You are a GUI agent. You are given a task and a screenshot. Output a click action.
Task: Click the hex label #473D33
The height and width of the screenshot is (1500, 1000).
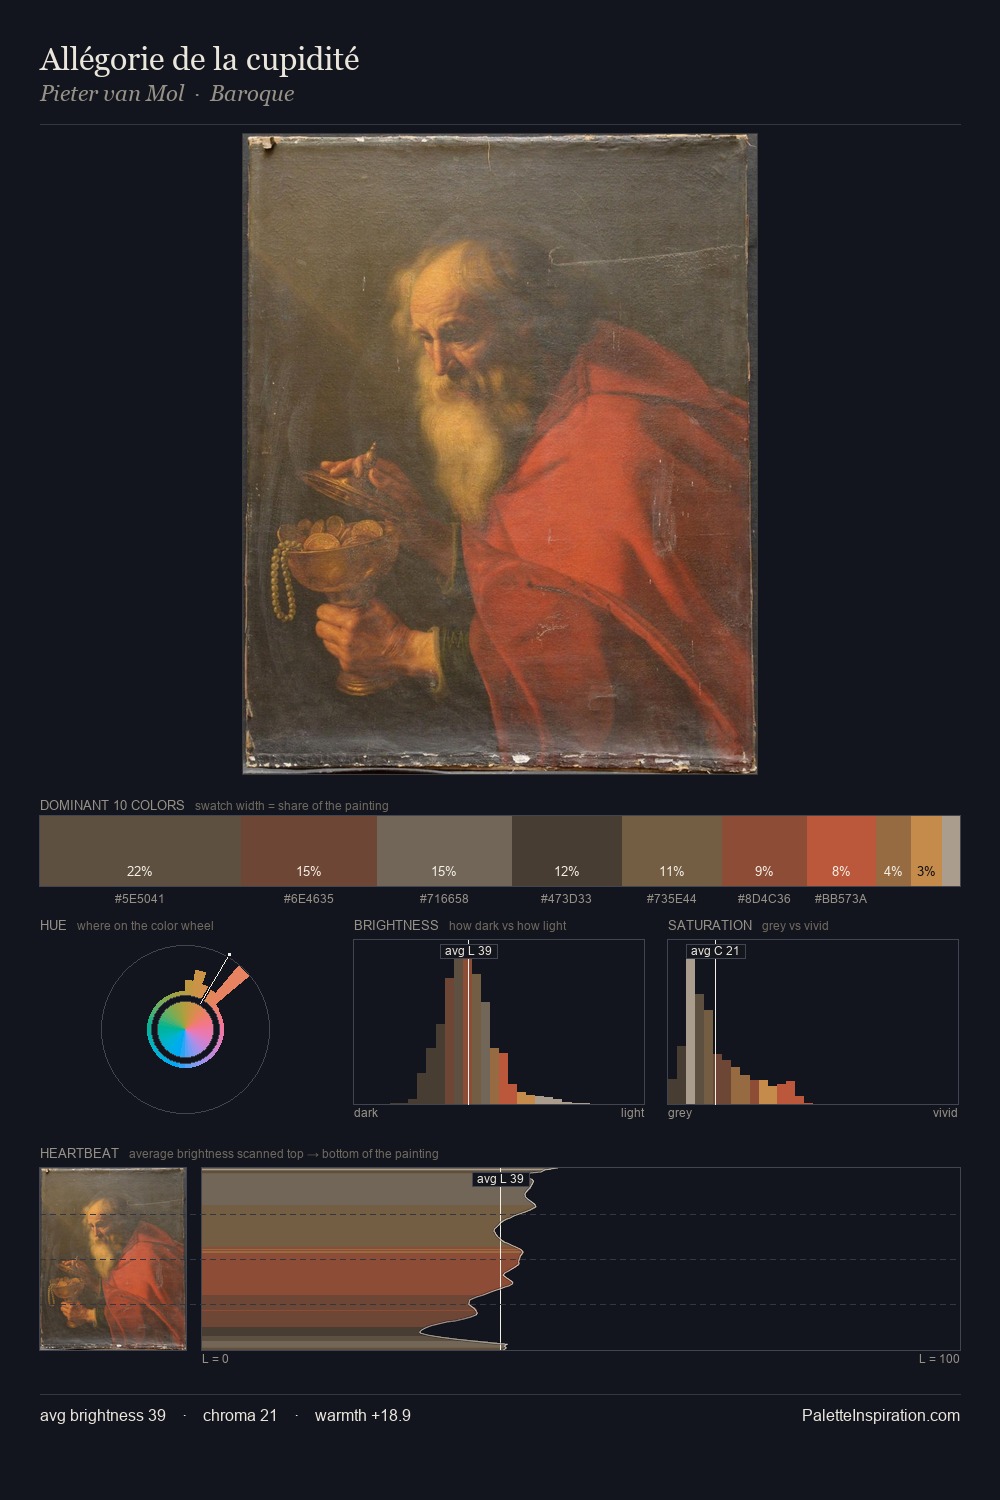[x=566, y=898]
